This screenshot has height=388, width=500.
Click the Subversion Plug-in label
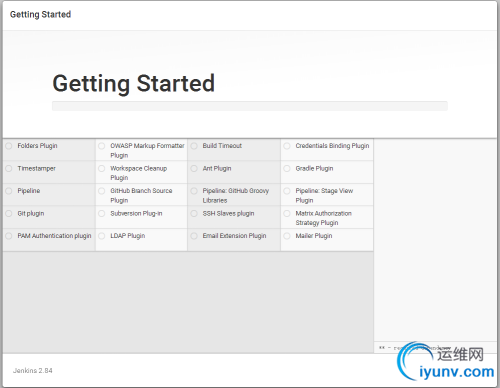pyautogui.click(x=136, y=213)
